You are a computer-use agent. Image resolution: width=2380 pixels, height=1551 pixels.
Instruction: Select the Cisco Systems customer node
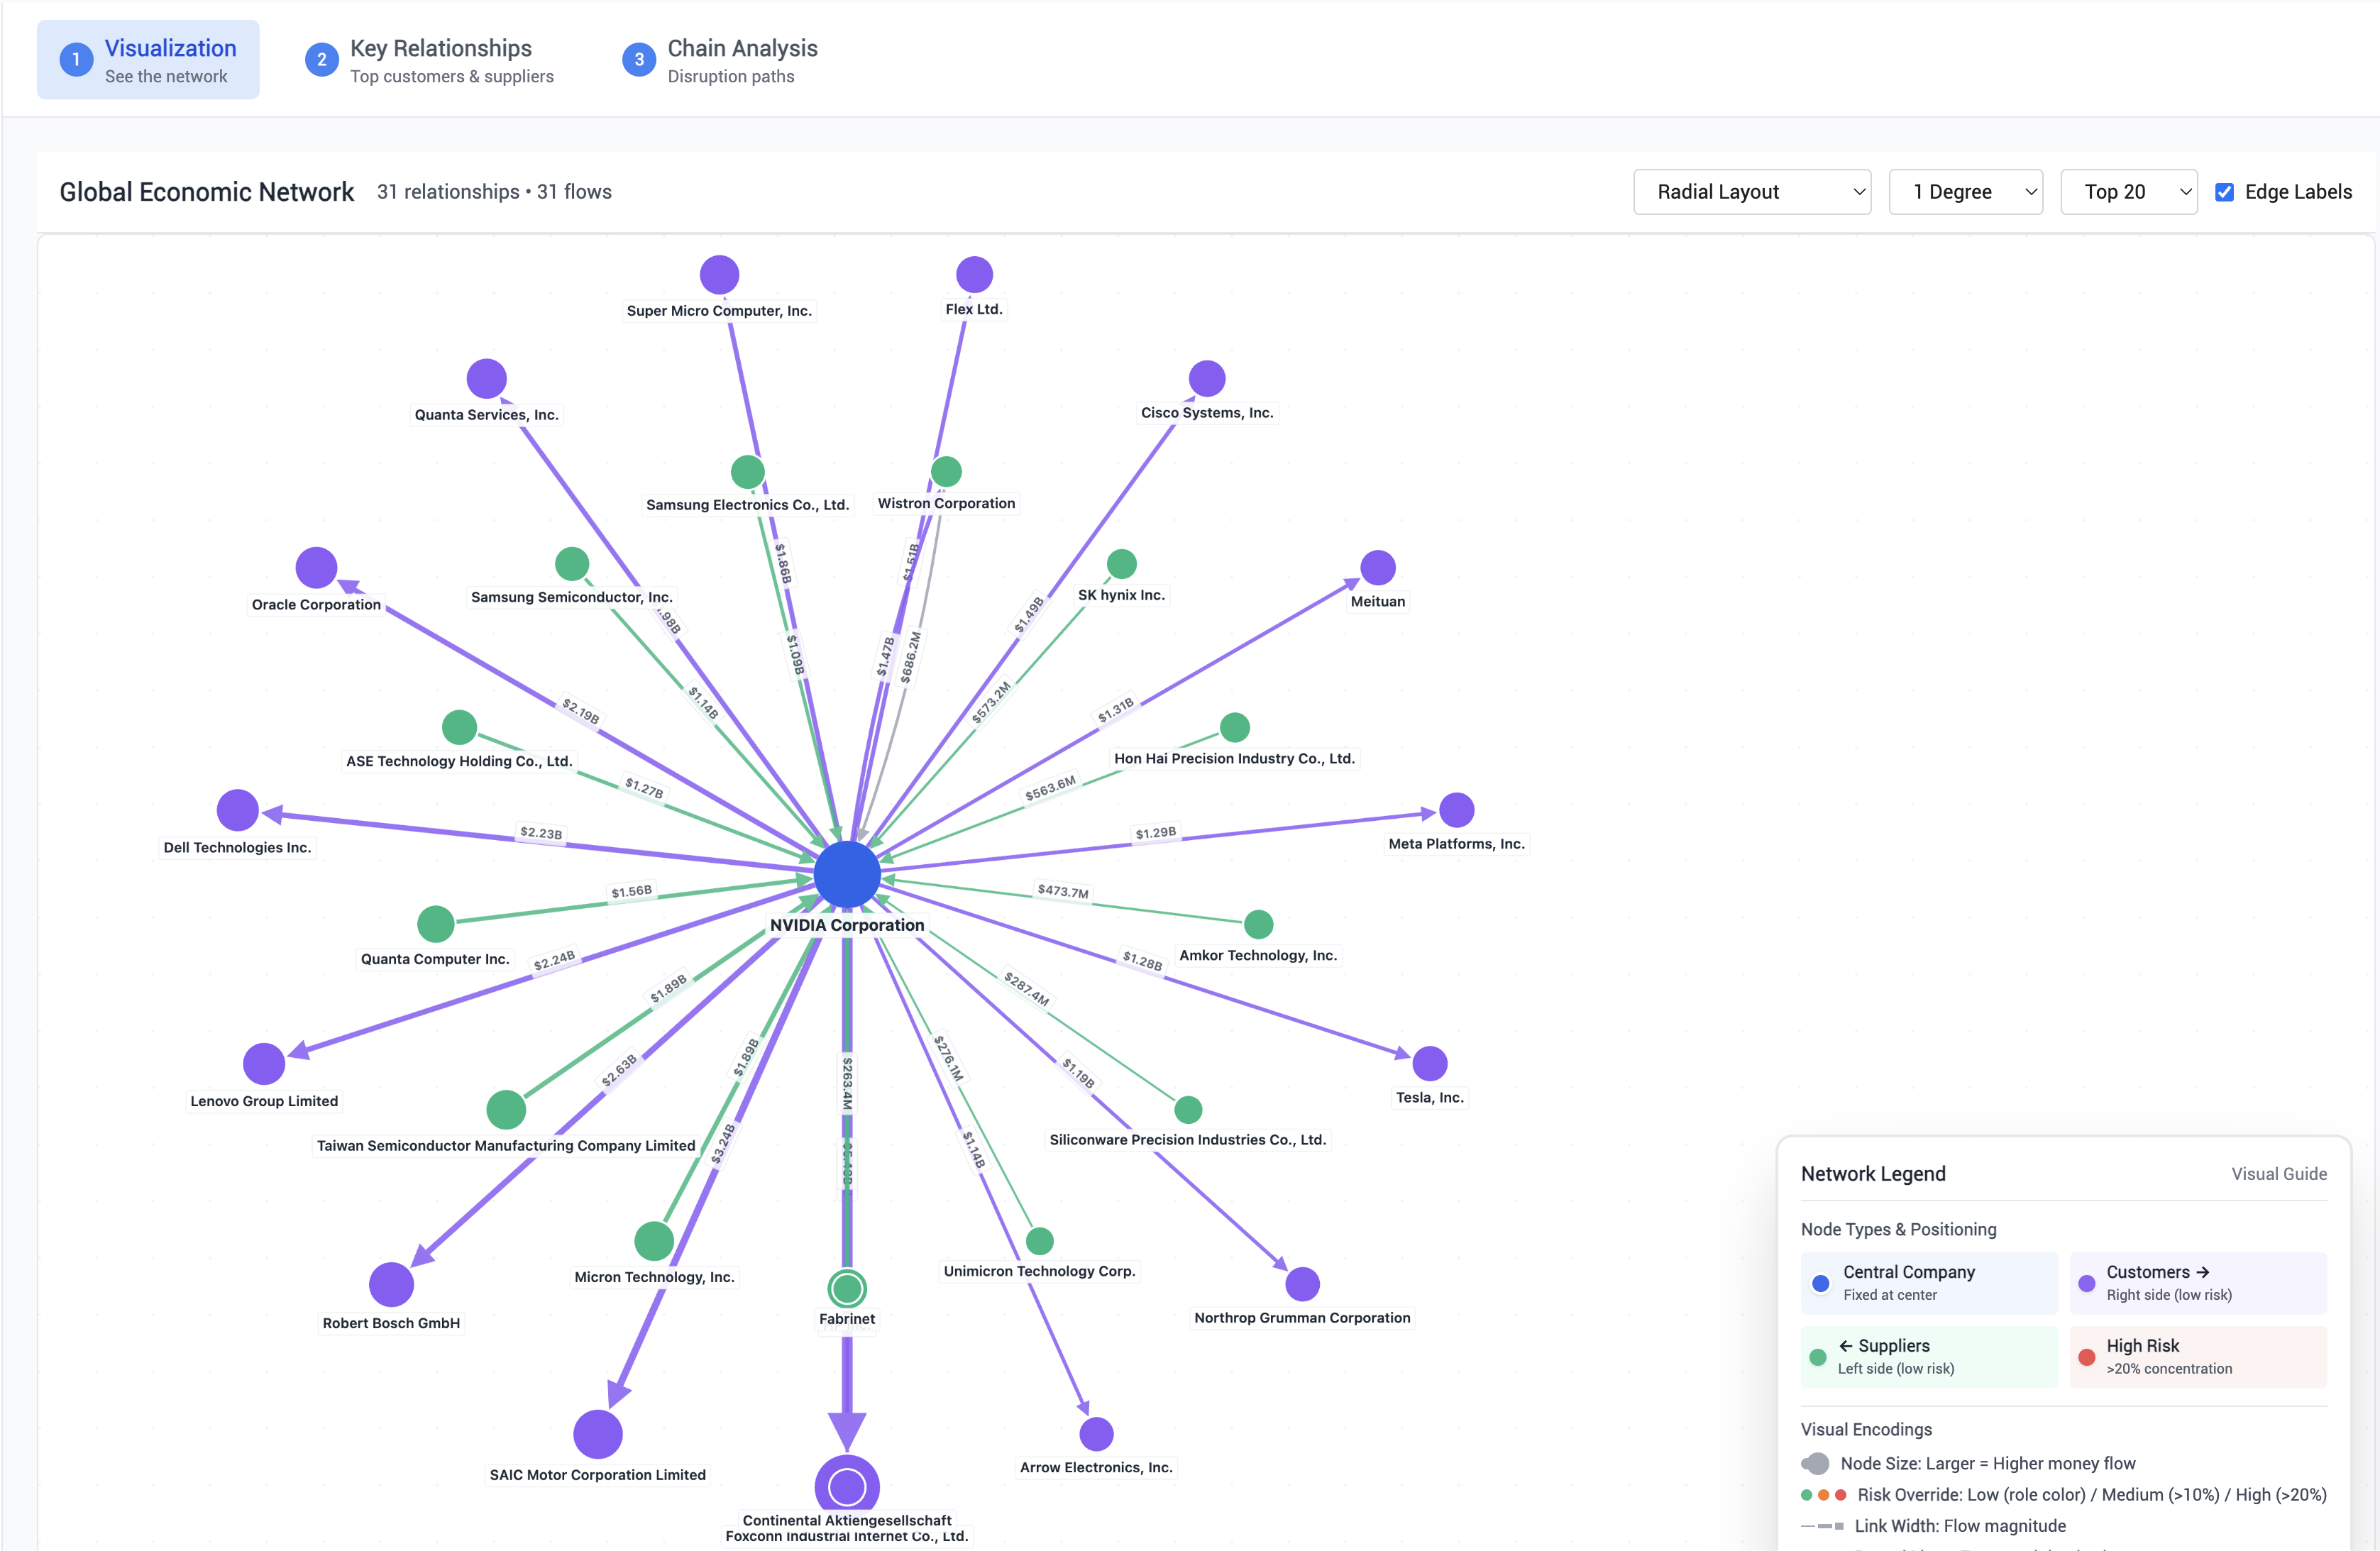pos(1207,377)
